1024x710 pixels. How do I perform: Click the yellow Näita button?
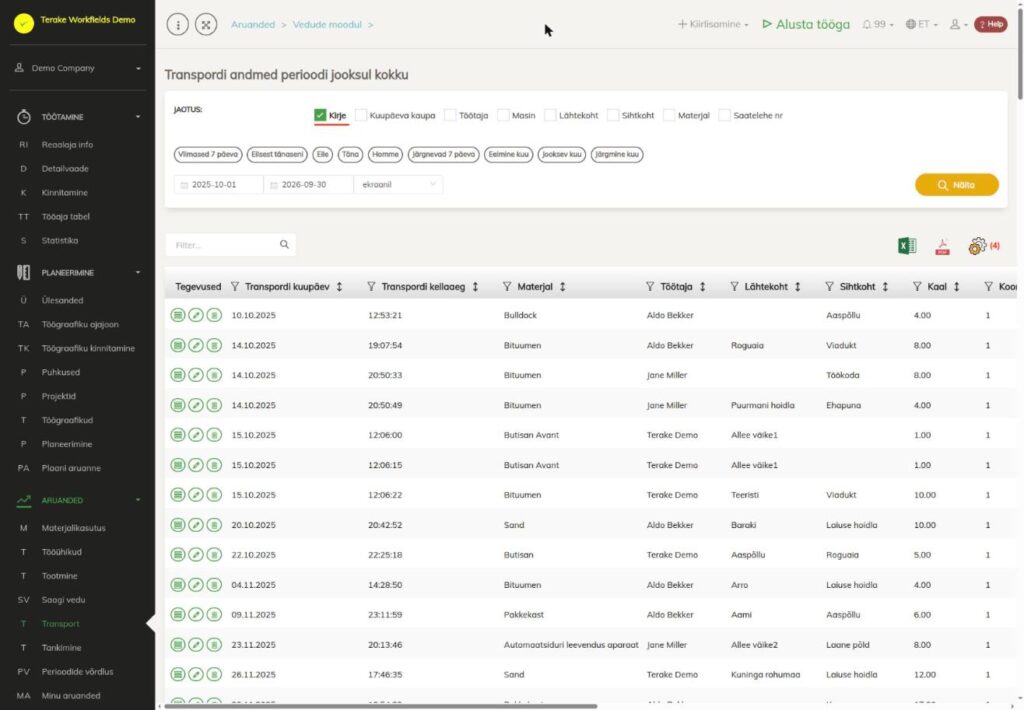coord(957,185)
